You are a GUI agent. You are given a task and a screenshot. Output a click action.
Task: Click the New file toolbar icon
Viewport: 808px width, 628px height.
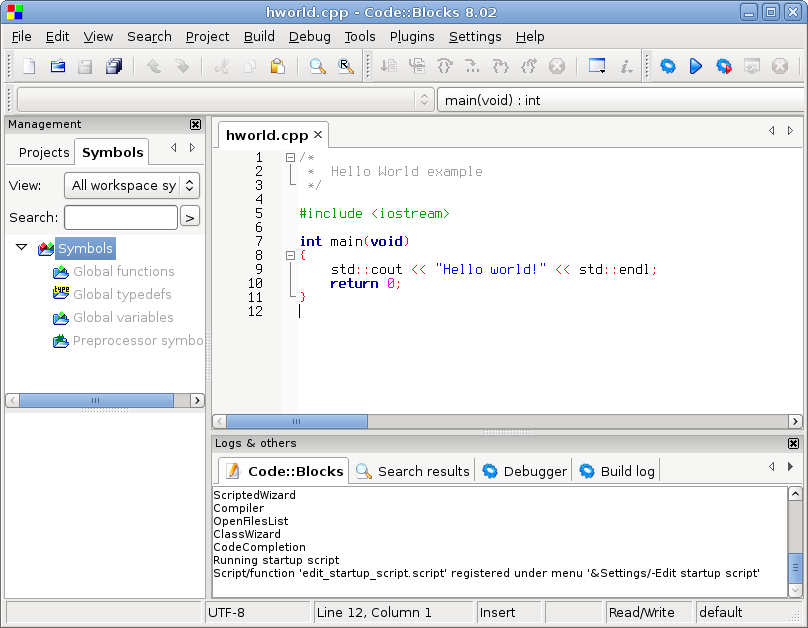click(29, 67)
